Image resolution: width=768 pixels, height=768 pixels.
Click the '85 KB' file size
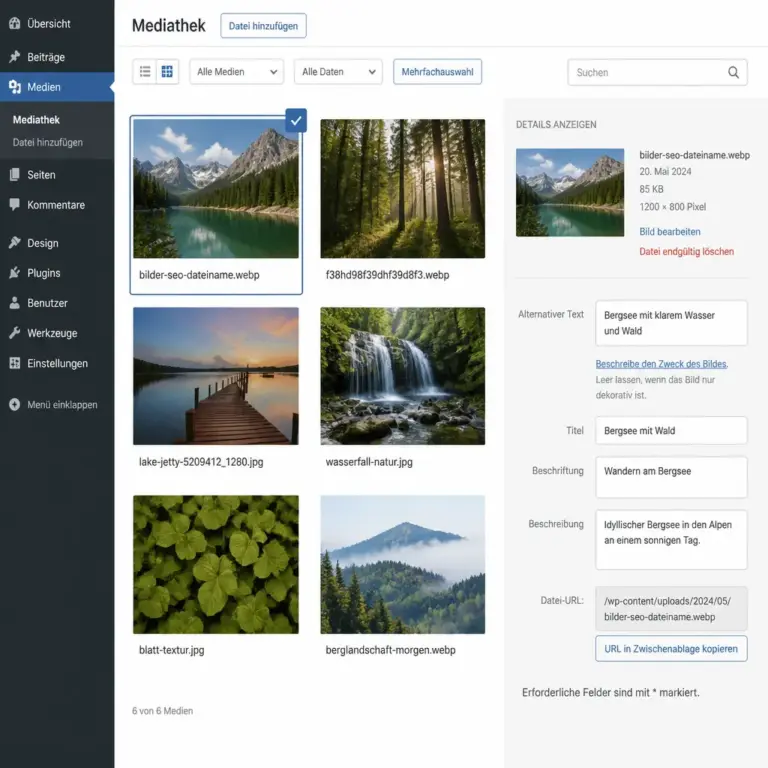coord(651,189)
